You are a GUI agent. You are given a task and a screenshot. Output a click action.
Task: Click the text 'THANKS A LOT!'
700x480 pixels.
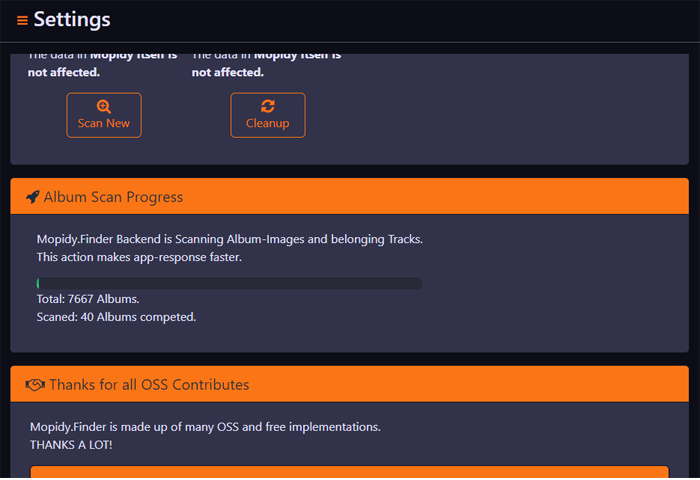(x=71, y=445)
